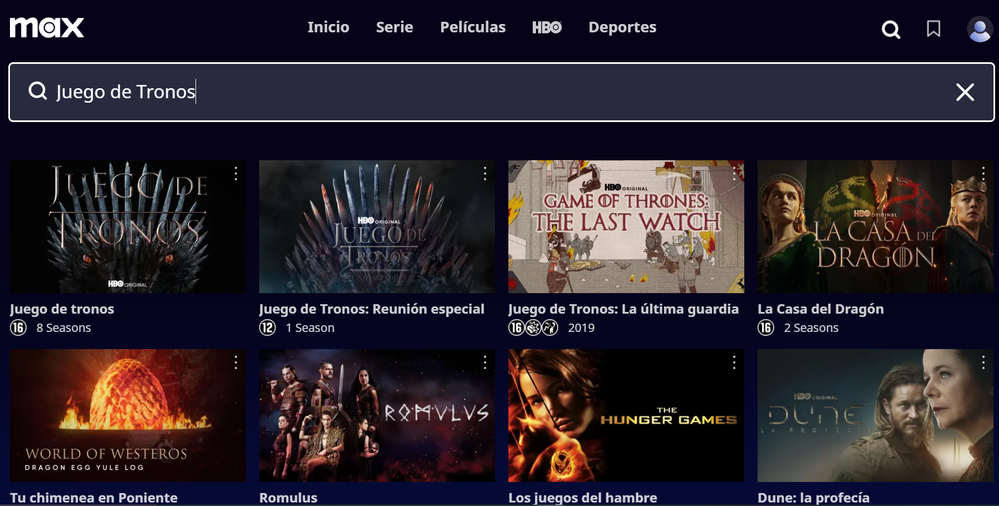Screen dimensions: 999x506
Task: Click the age rating 12 badge
Action: tap(267, 328)
